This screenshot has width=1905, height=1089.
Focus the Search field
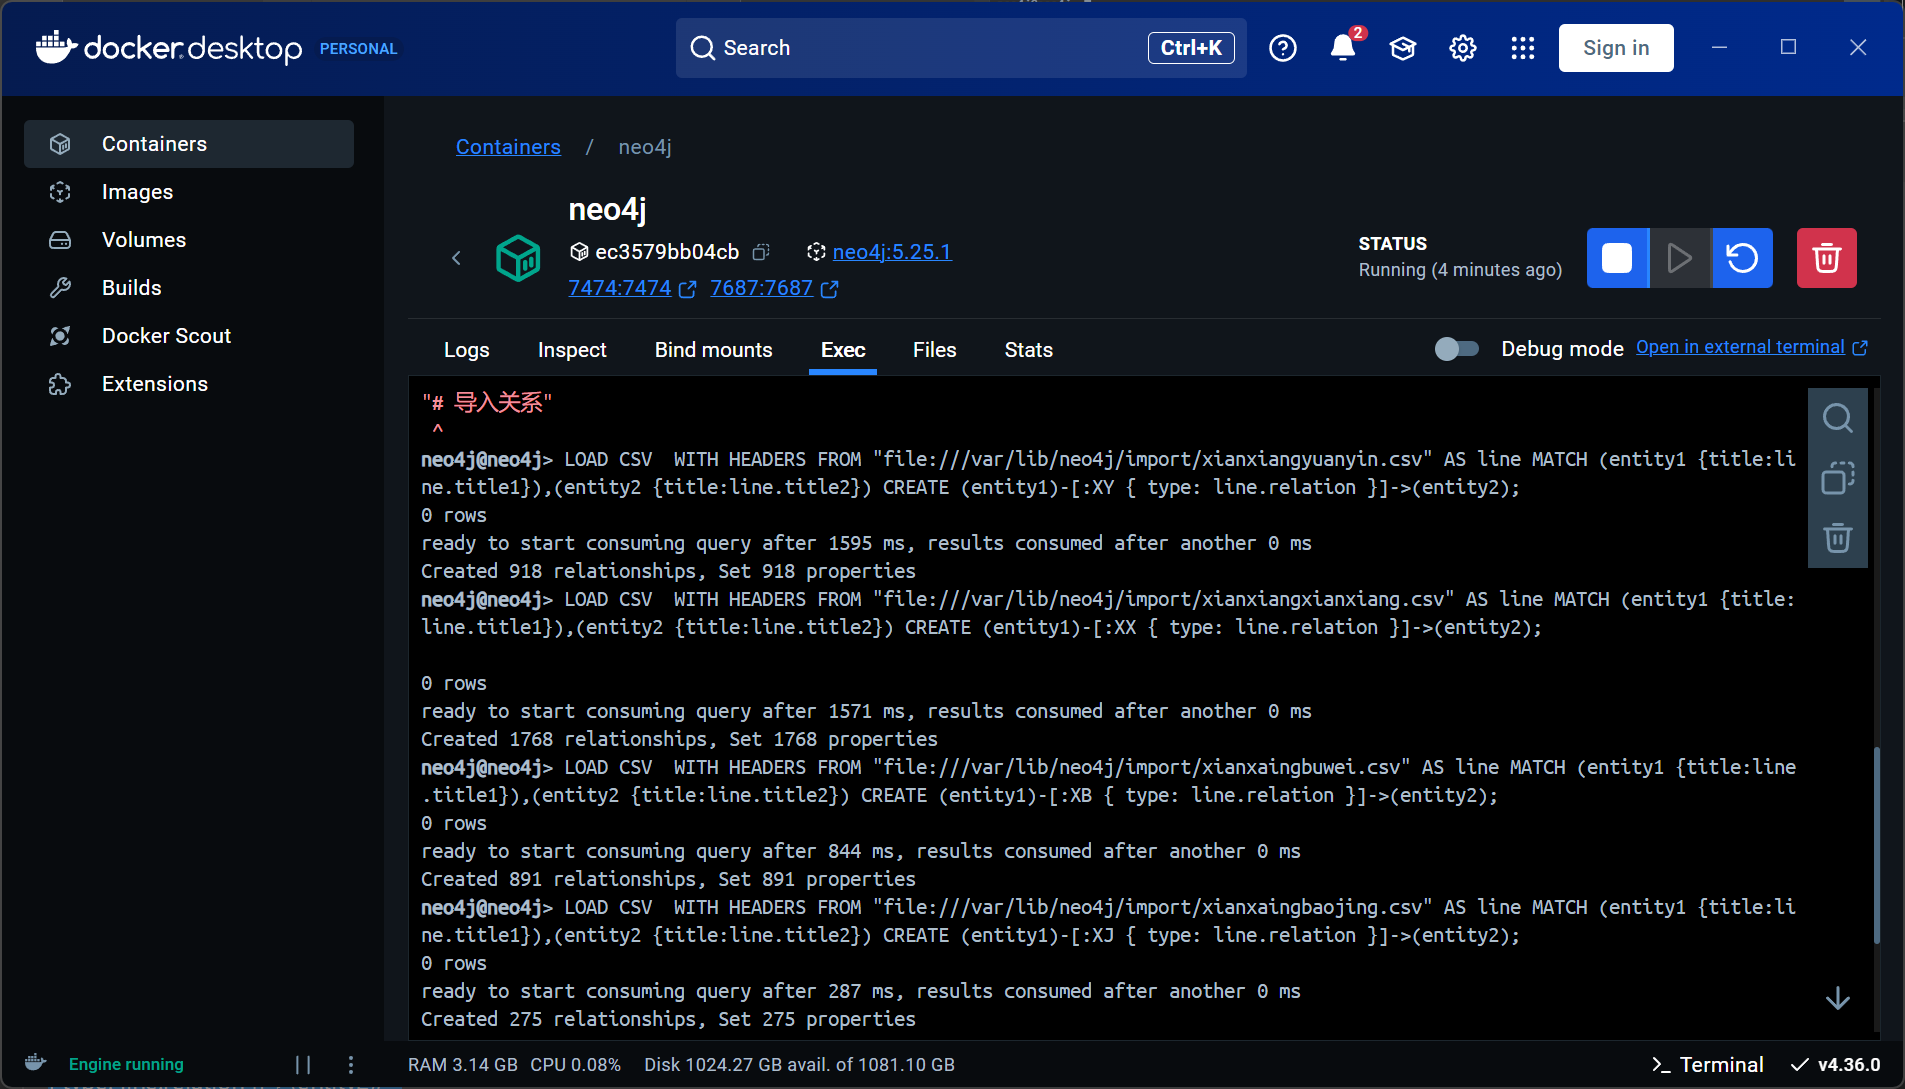[x=961, y=48]
